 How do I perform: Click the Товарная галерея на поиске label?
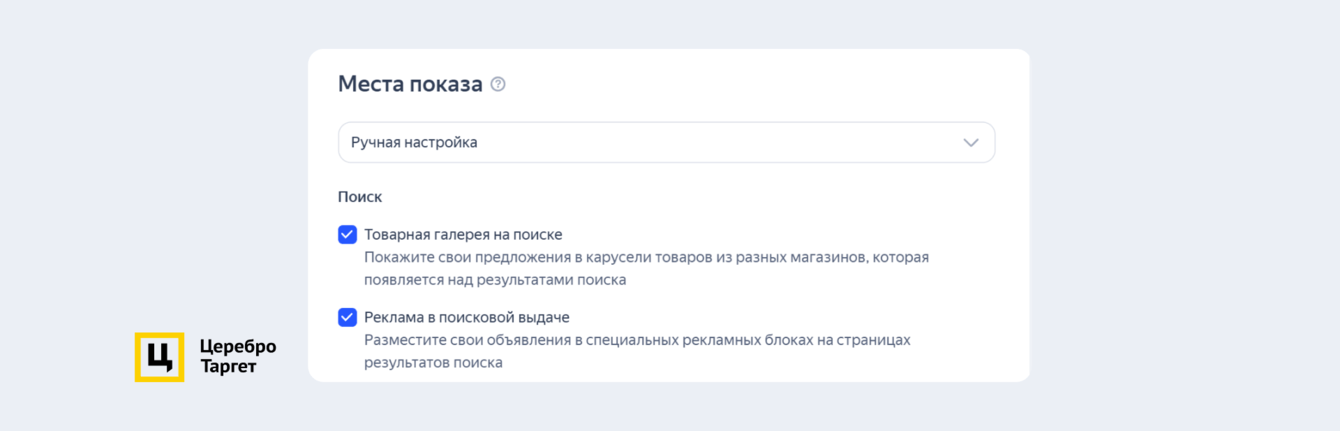point(463,234)
